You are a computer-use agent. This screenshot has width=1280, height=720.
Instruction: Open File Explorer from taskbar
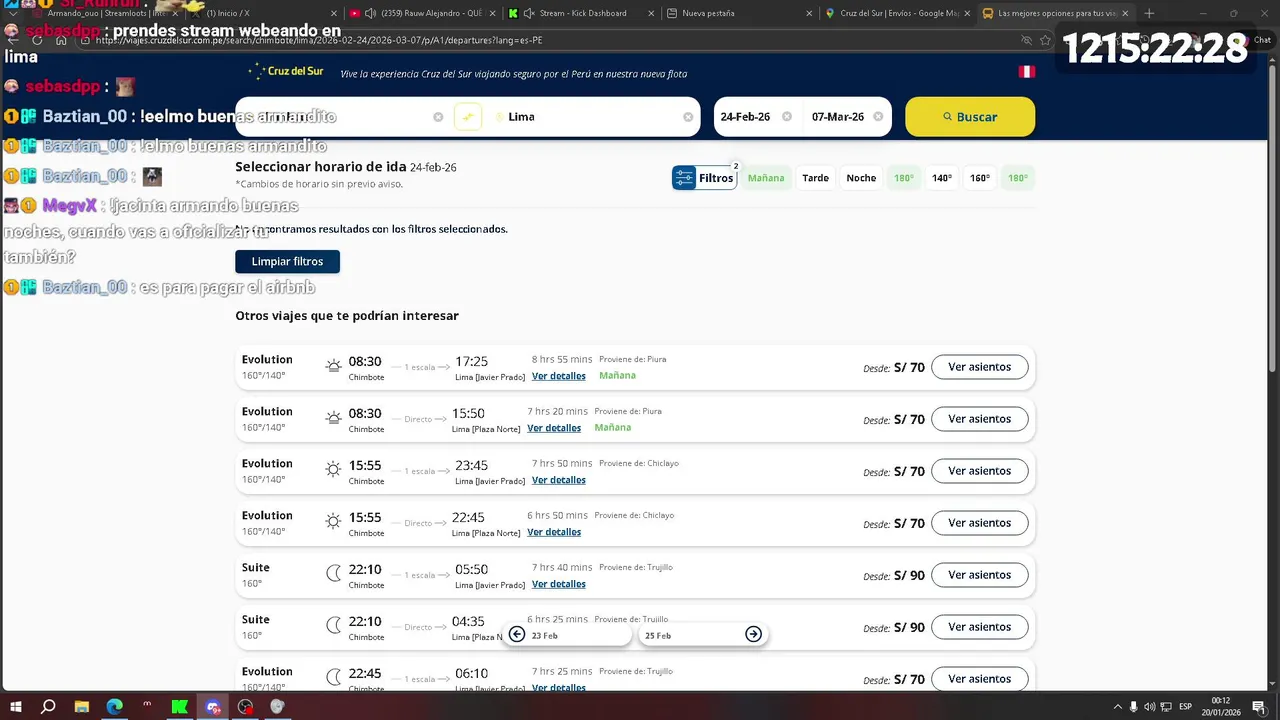tap(82, 707)
